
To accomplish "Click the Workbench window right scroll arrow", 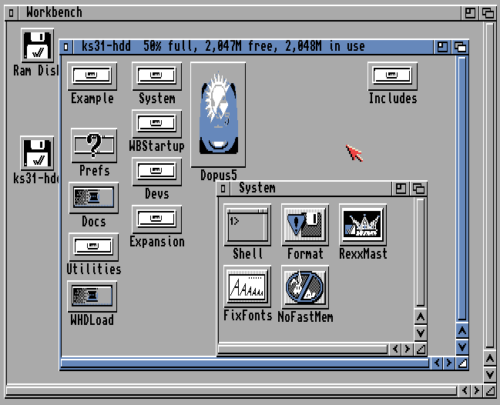I will click(x=477, y=390).
